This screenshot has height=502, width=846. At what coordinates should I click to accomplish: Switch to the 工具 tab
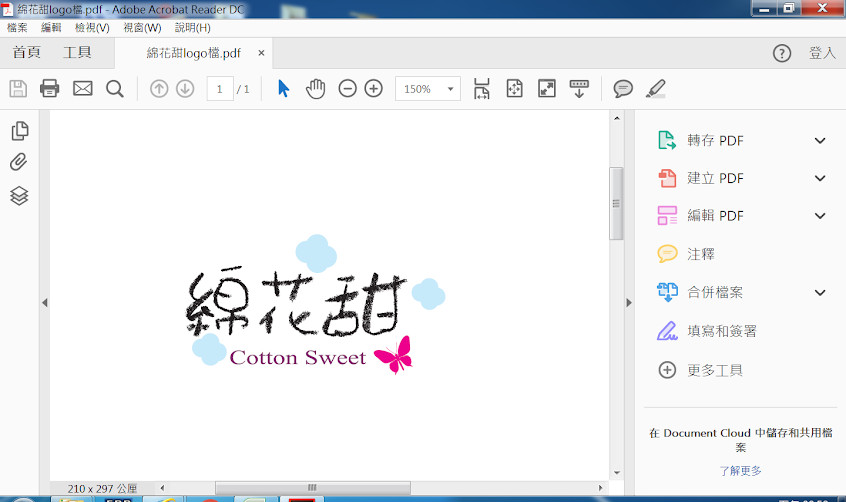click(77, 52)
